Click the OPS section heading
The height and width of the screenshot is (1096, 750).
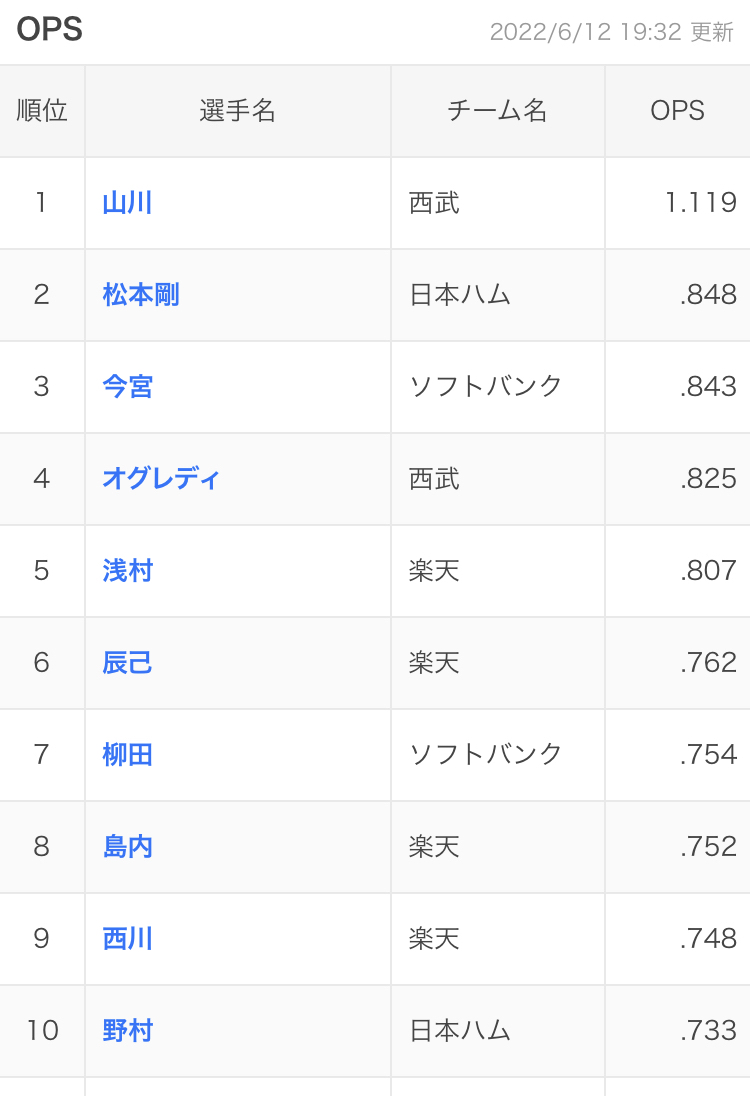tap(50, 29)
